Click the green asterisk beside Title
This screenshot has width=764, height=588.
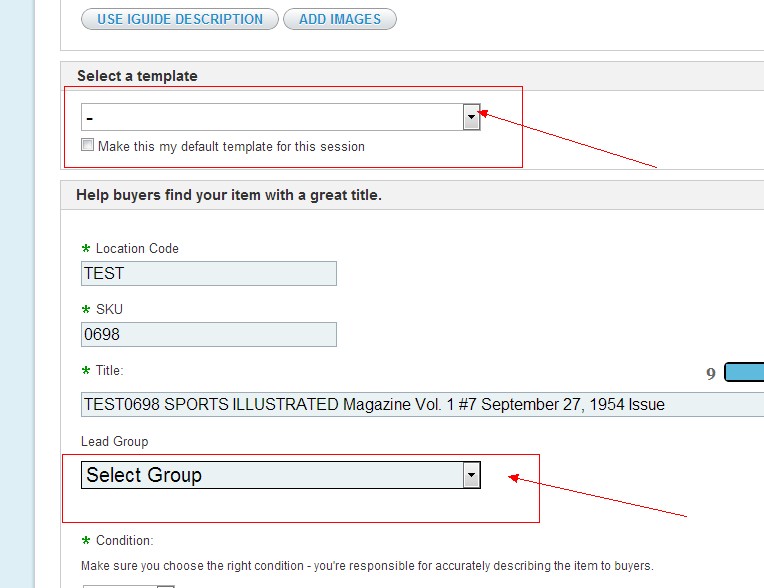tap(86, 371)
